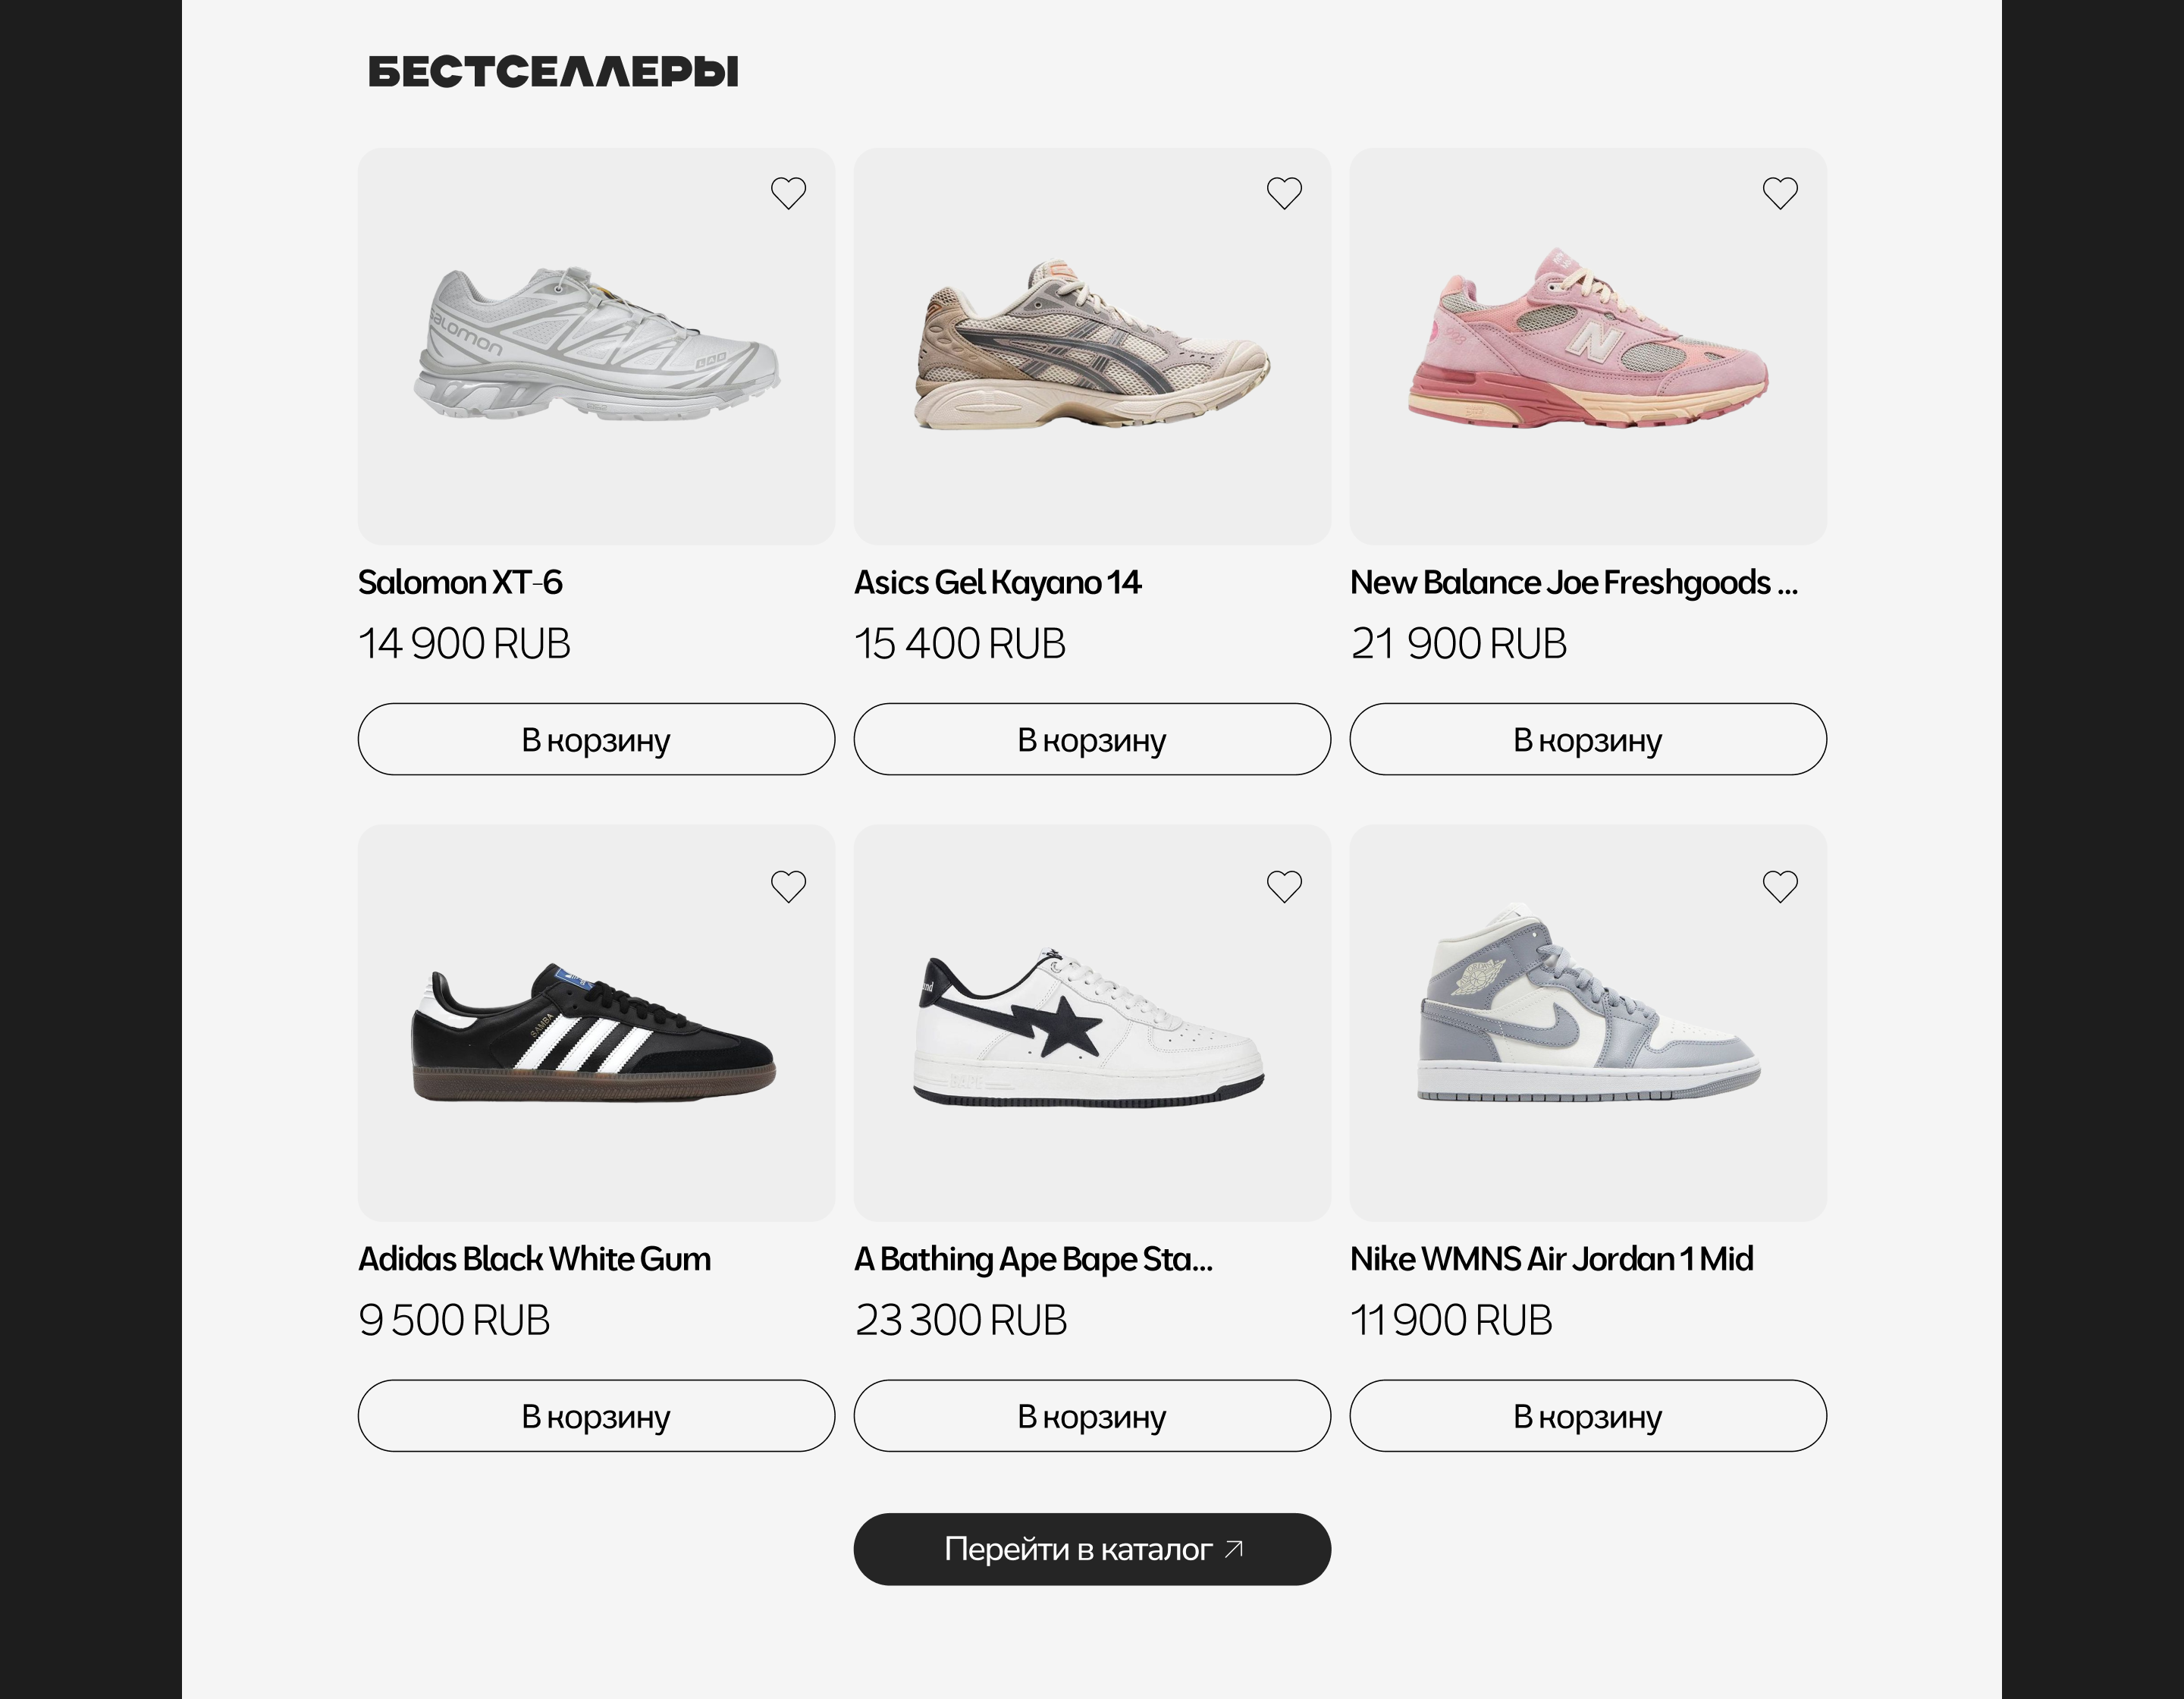The height and width of the screenshot is (1699, 2184).
Task: Add Salomon XT-6 to cart
Action: point(596,739)
